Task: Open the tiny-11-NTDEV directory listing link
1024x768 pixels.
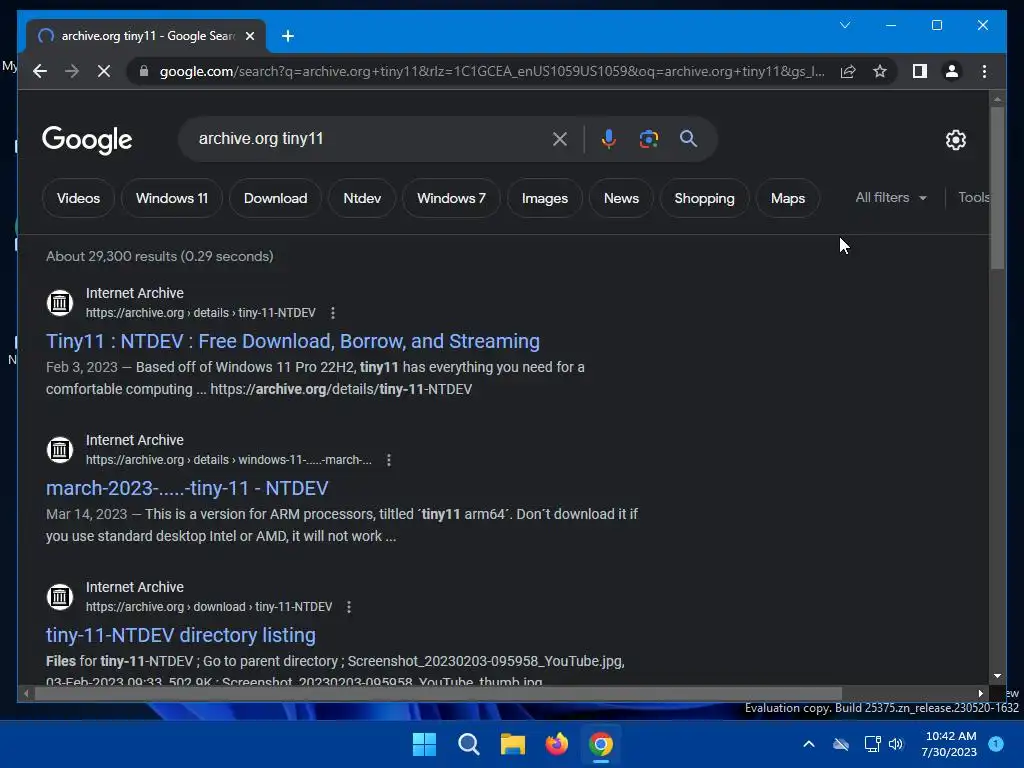Action: pyautogui.click(x=181, y=635)
